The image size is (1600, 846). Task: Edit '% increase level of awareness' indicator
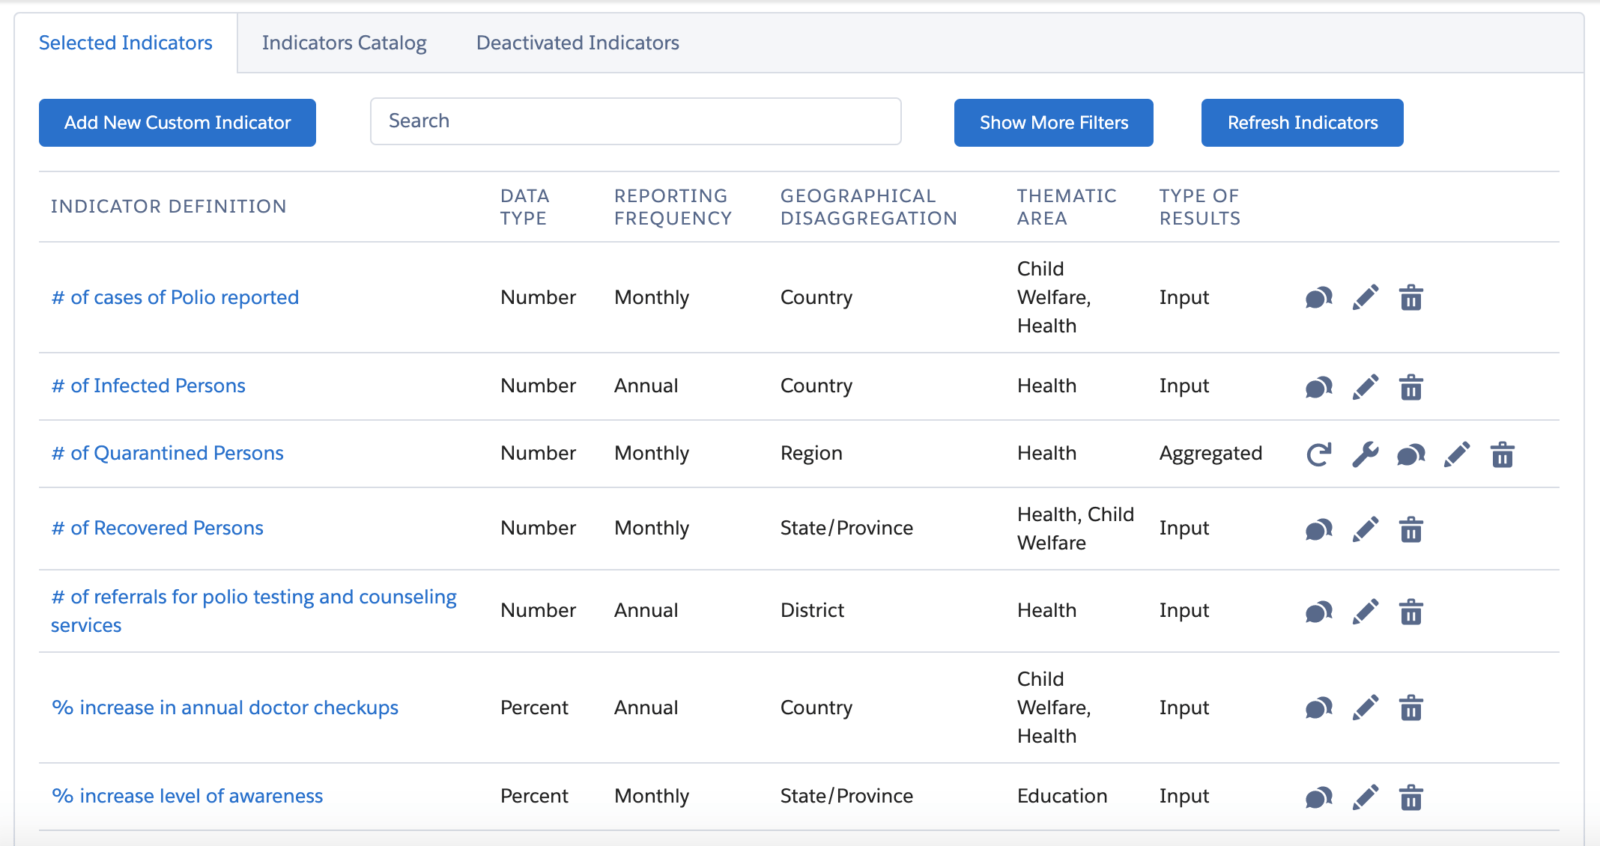point(1365,797)
